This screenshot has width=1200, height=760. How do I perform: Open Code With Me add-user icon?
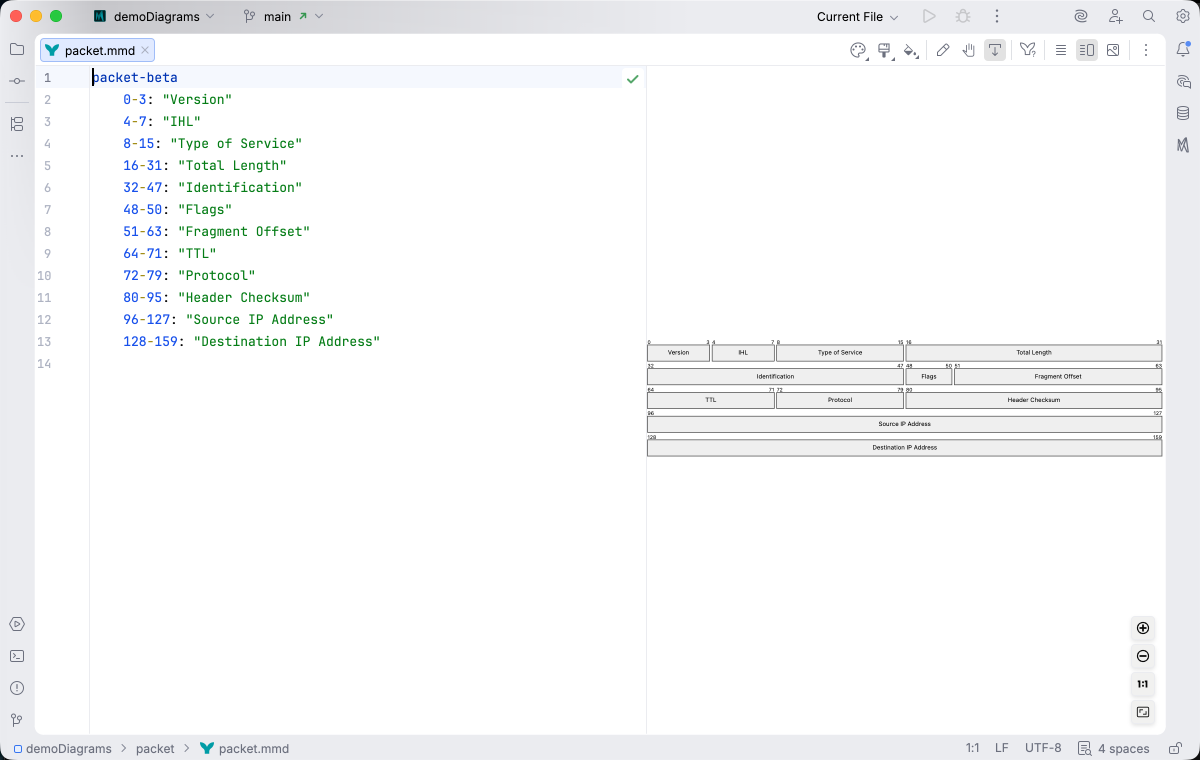(x=1116, y=16)
